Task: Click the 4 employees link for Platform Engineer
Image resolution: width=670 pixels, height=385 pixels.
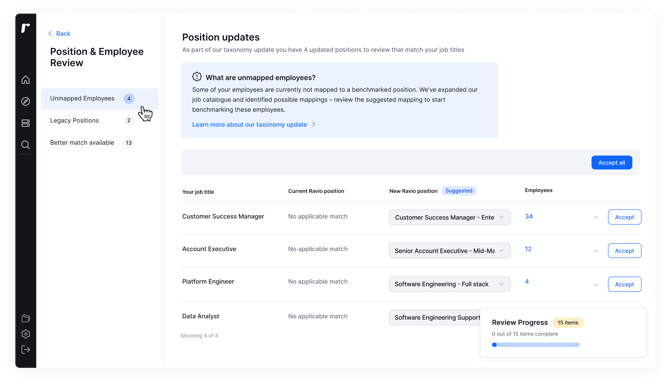Action: coord(527,281)
